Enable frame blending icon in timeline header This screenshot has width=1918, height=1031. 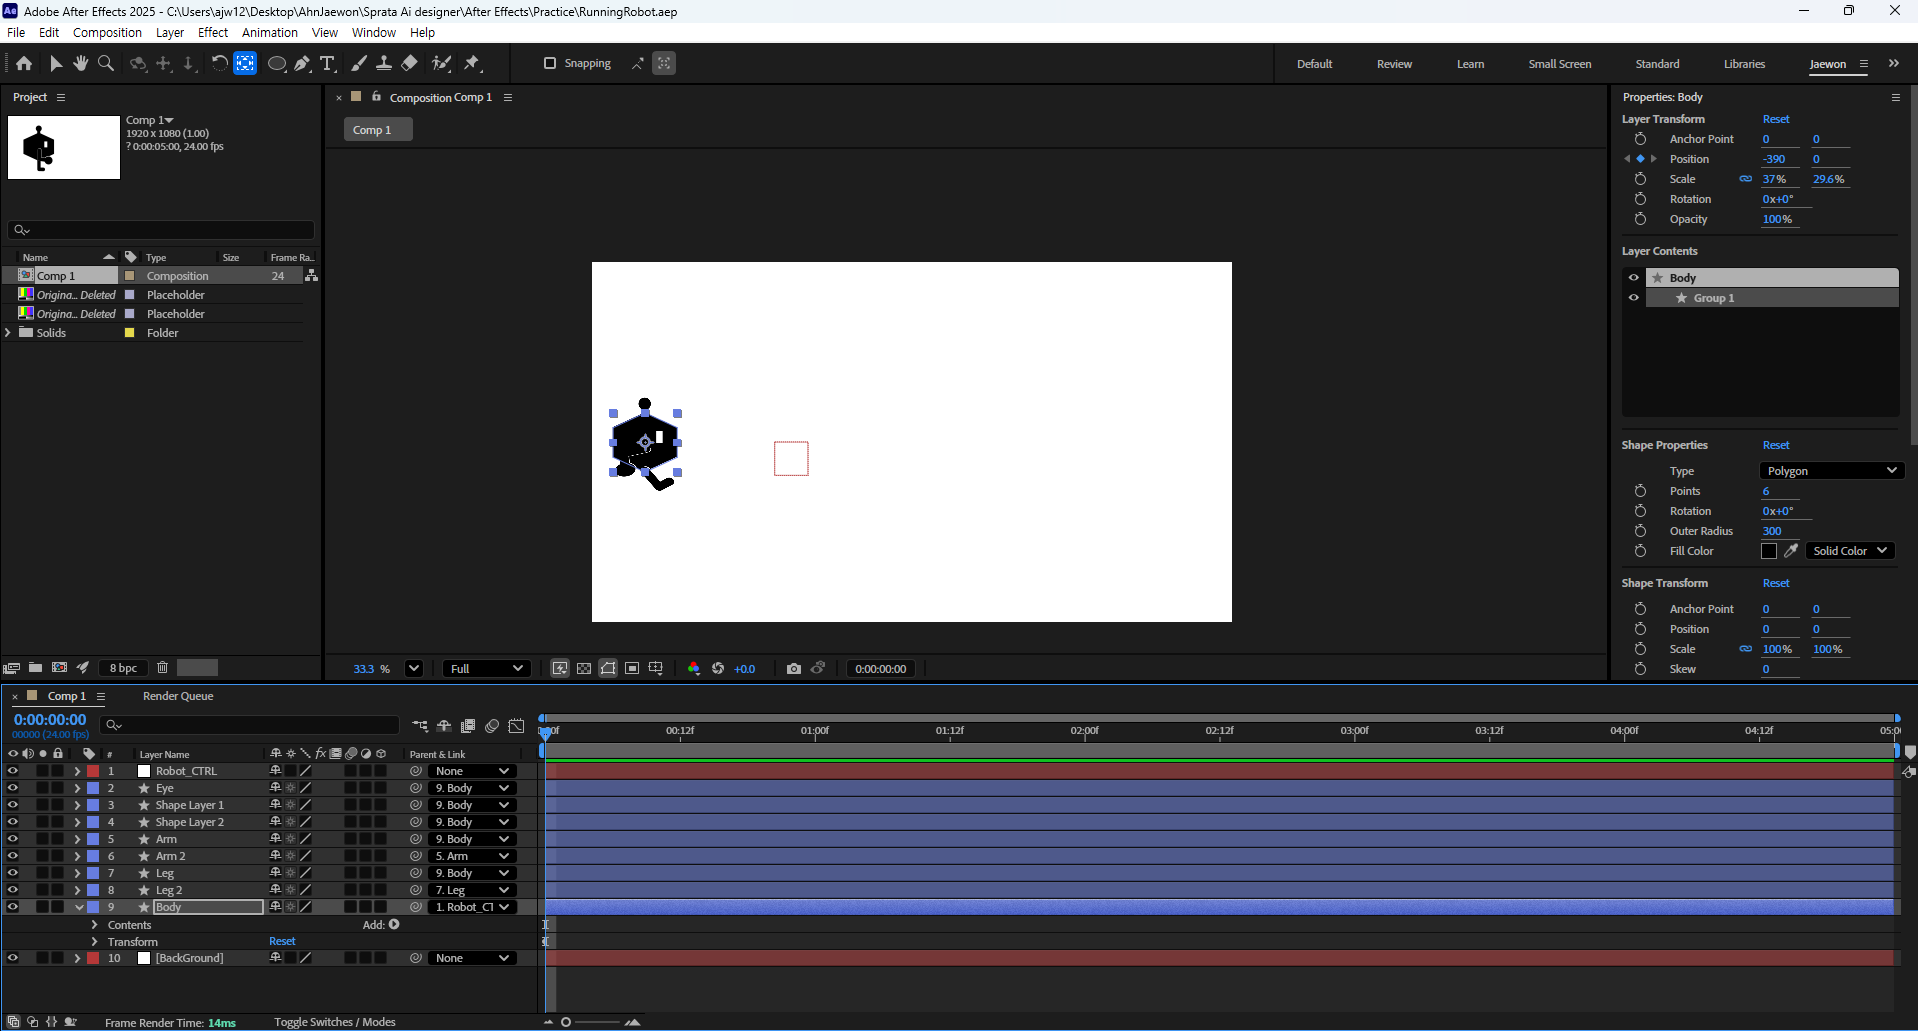468,726
